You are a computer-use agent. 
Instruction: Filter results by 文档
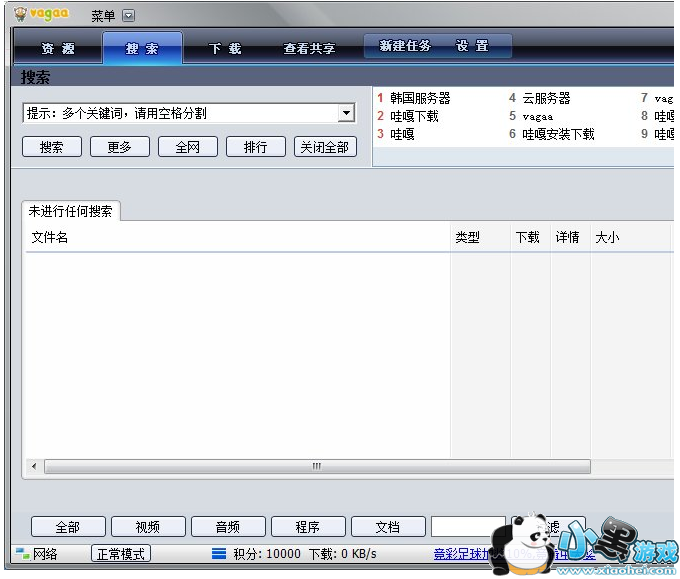click(388, 527)
